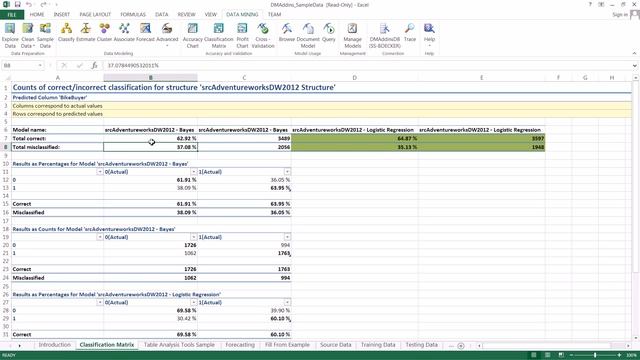The image size is (640, 360).
Task: Add a new sheet
Action: click(x=461, y=346)
